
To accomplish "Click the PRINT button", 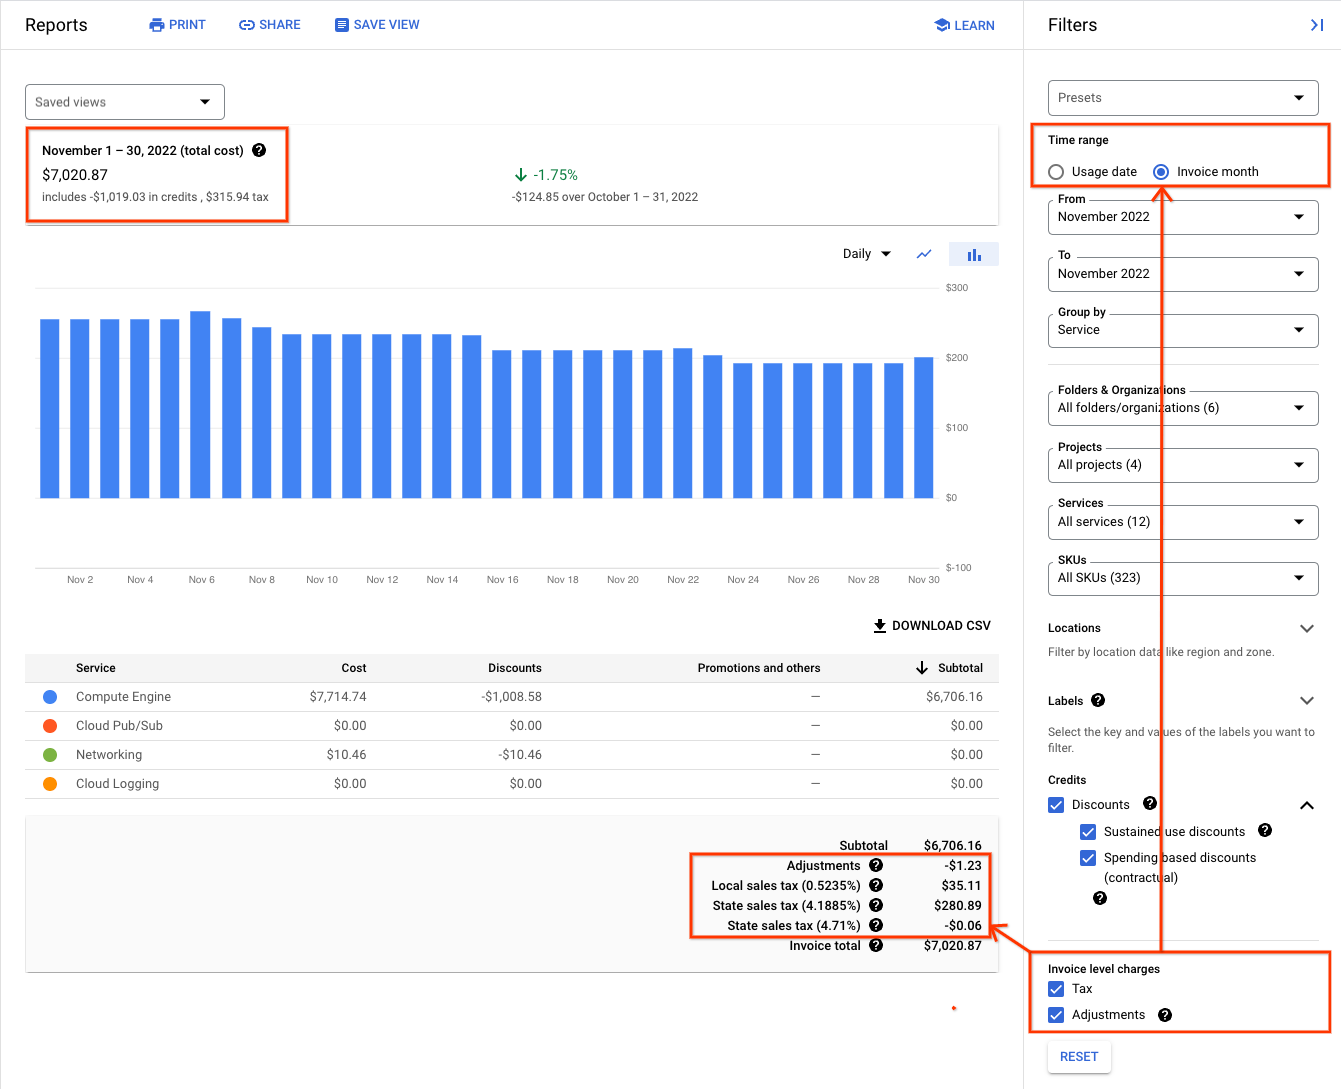I will 177,25.
